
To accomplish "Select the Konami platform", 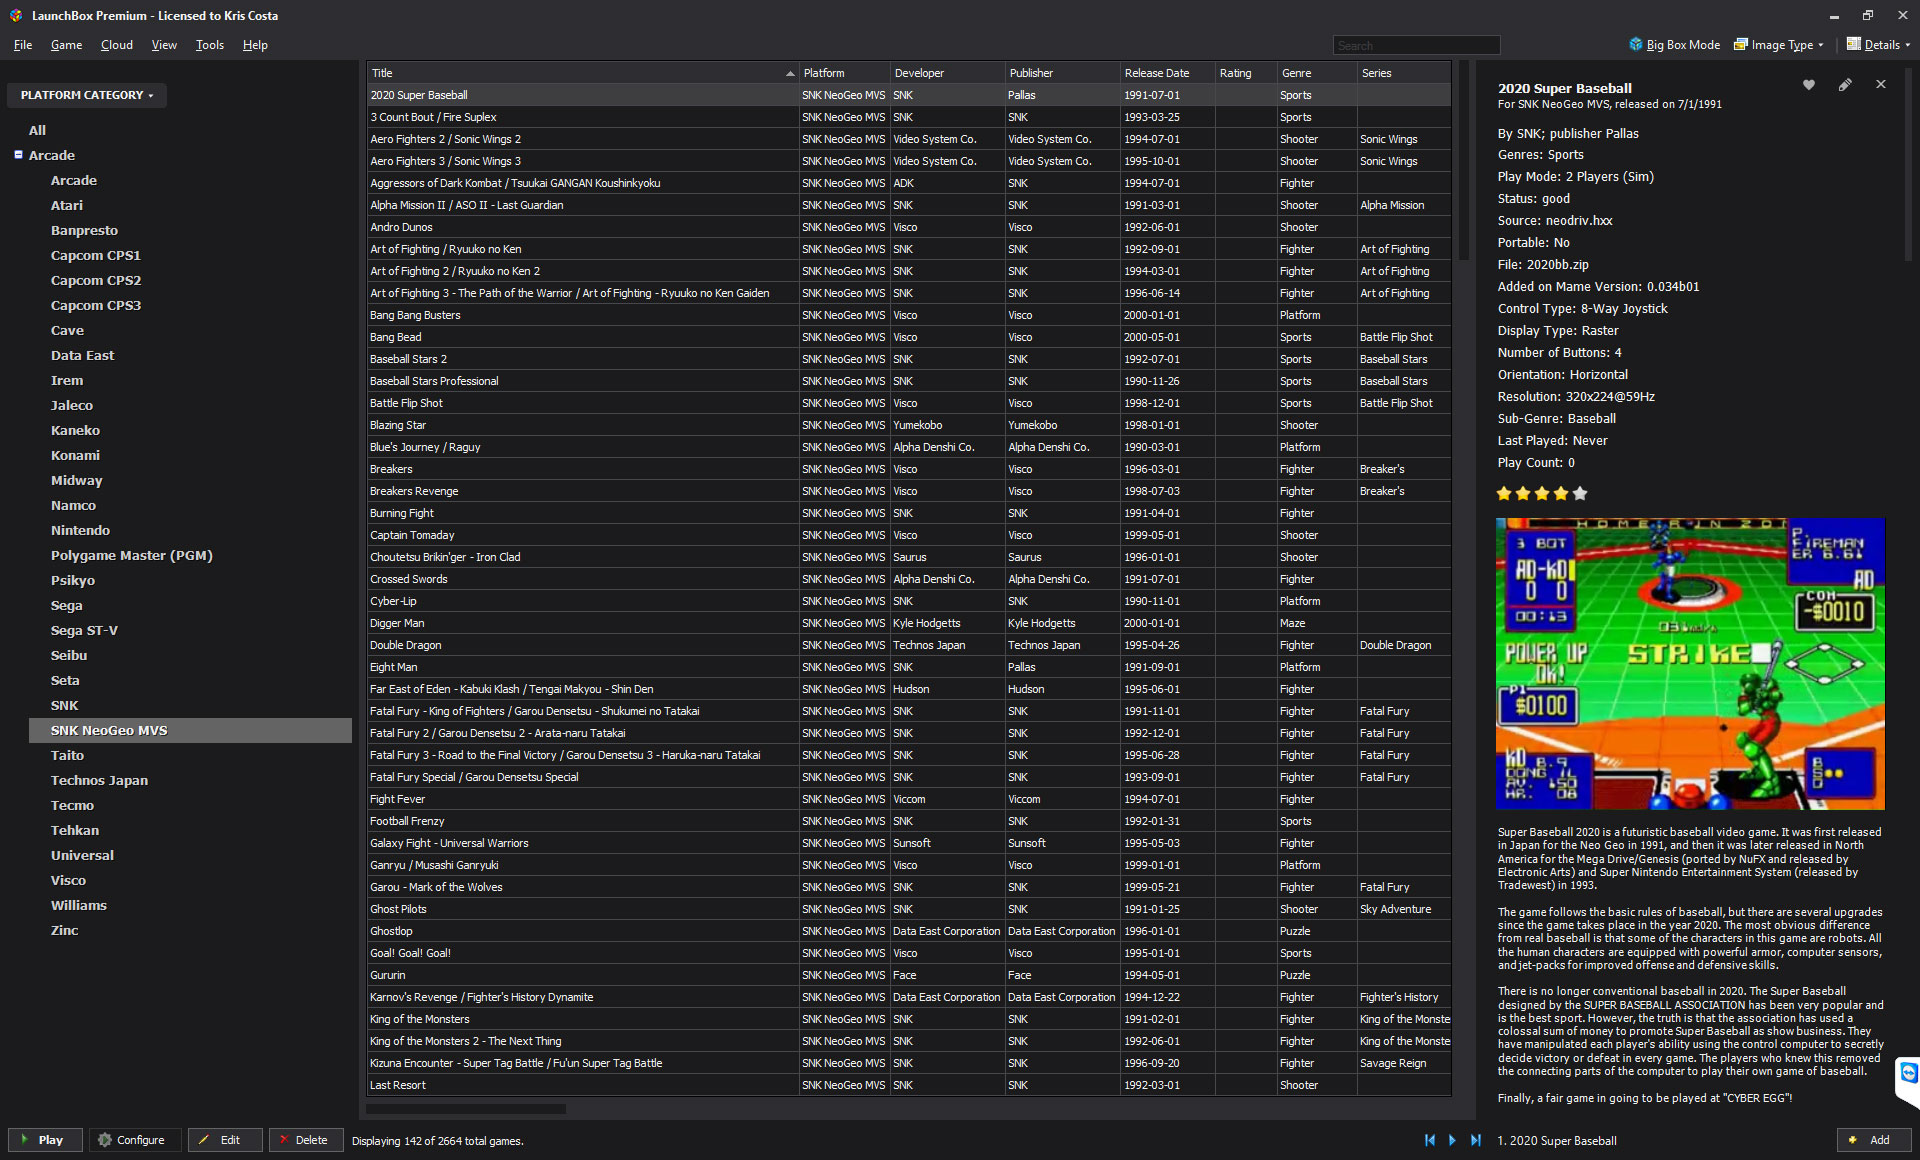I will pos(75,455).
